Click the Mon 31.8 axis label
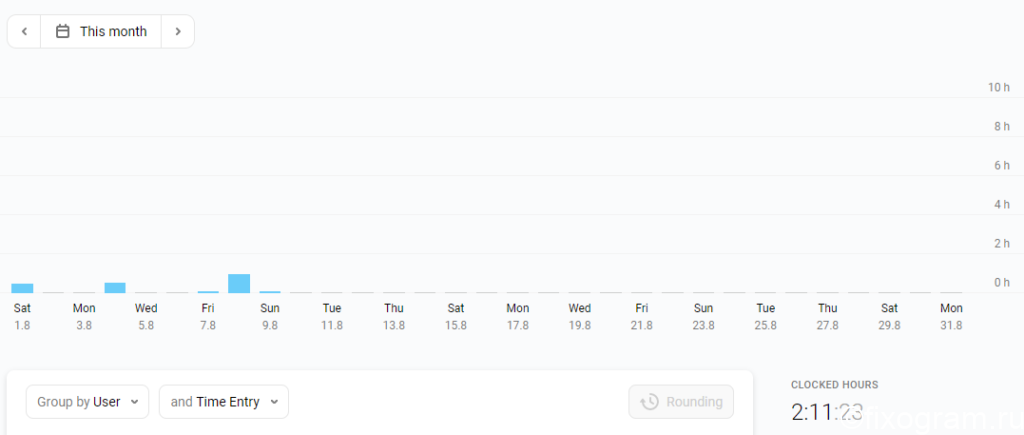This screenshot has height=435, width=1024. click(951, 316)
